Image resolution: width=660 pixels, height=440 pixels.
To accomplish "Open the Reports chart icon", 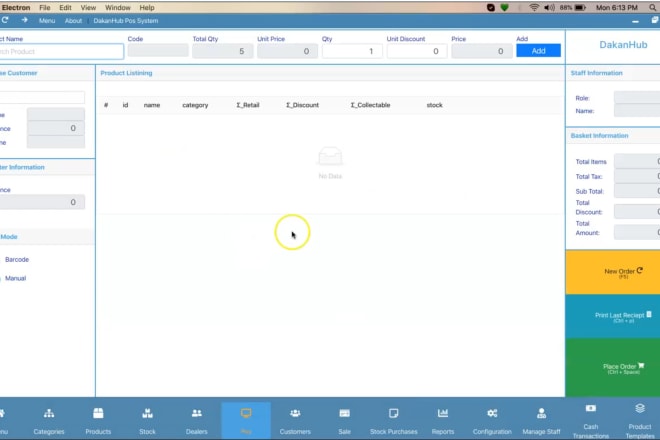I will pos(442,414).
